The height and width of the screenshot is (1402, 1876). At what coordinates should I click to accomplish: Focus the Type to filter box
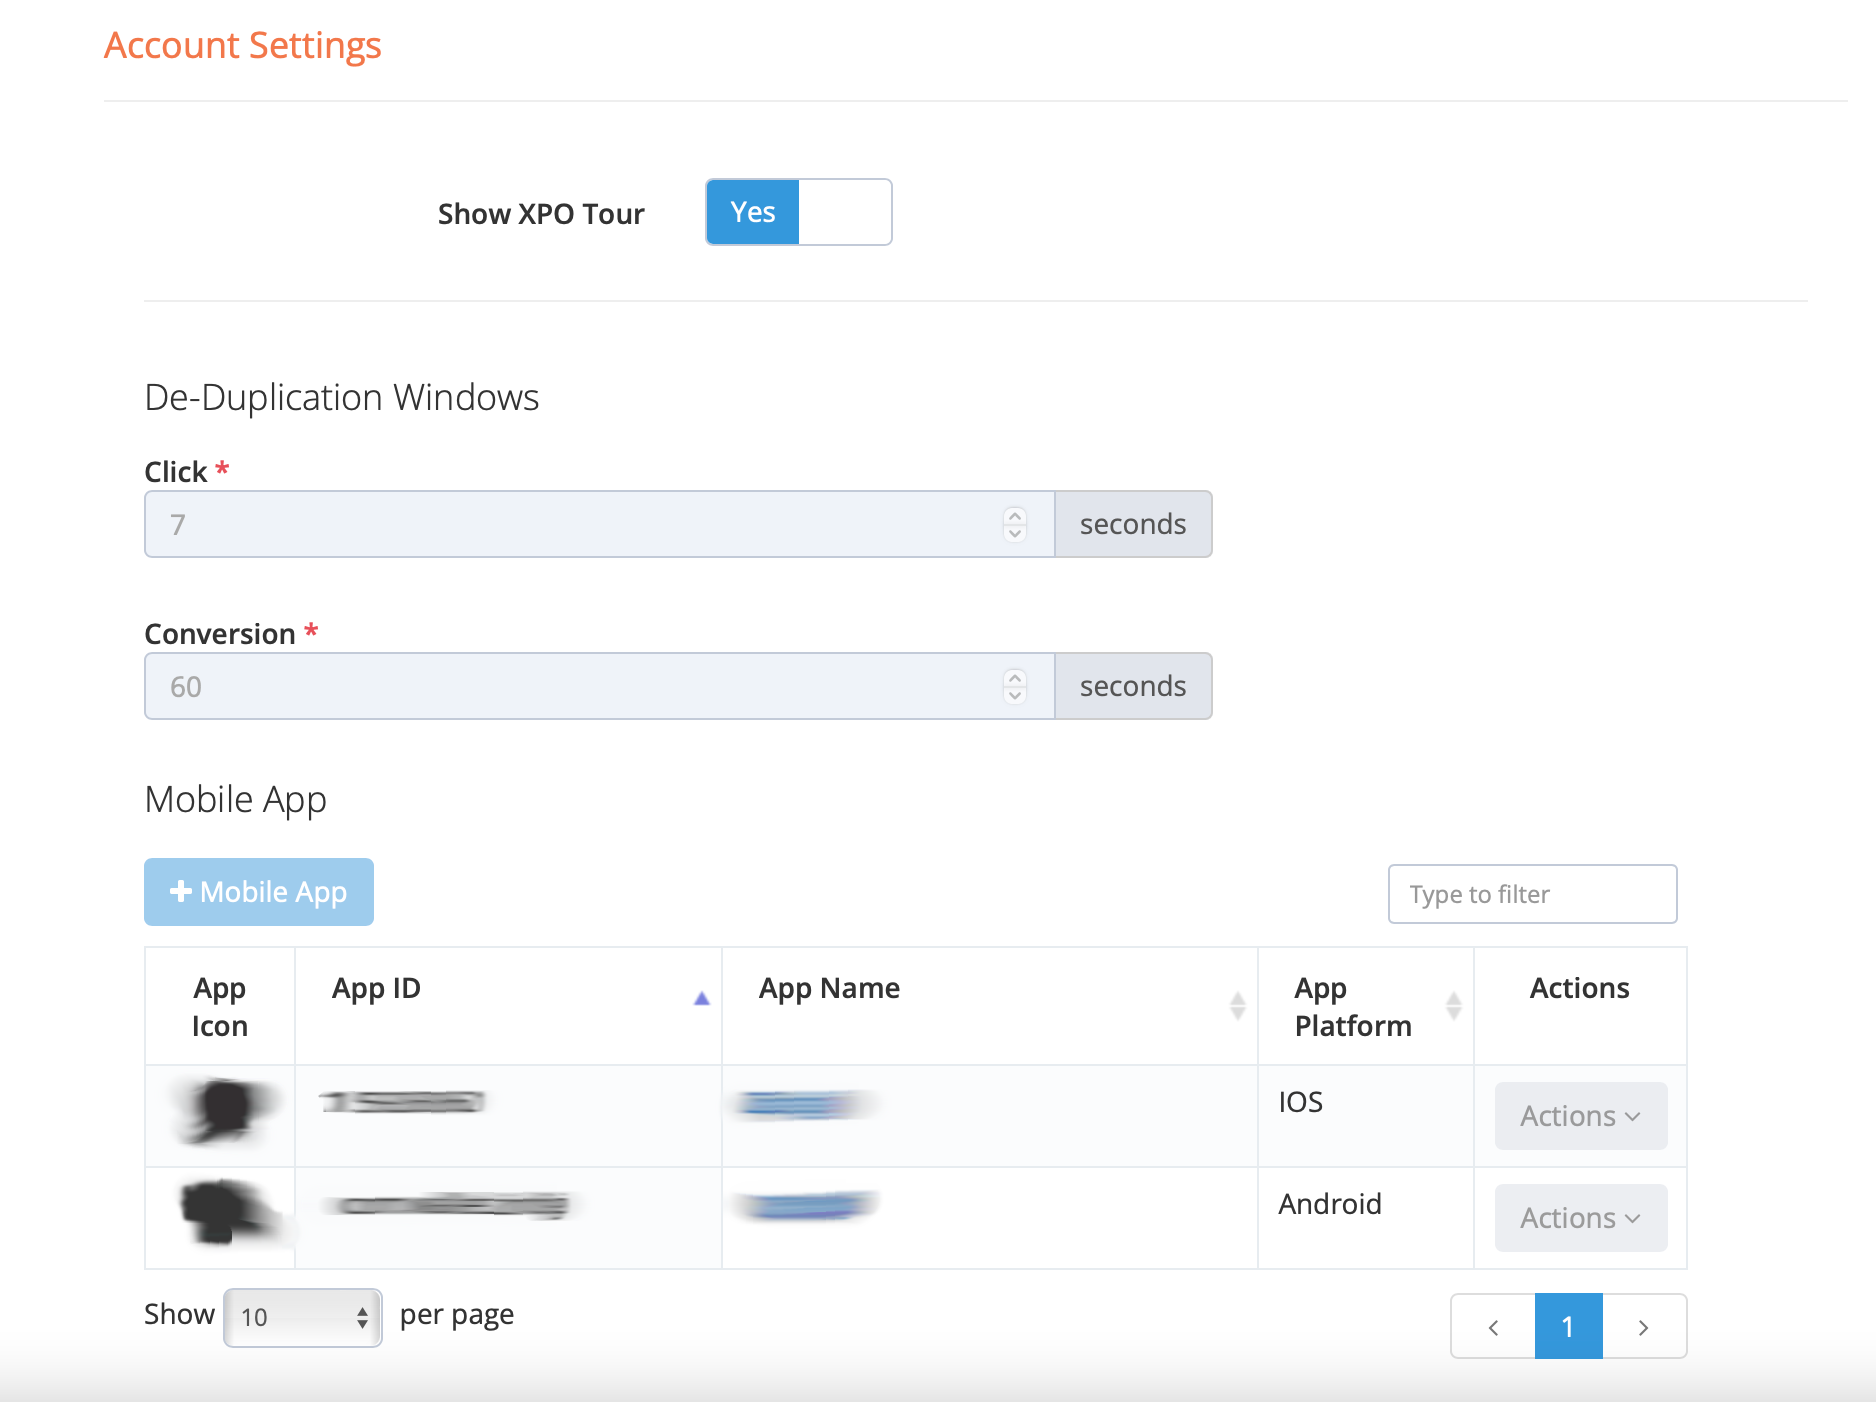pos(1531,894)
